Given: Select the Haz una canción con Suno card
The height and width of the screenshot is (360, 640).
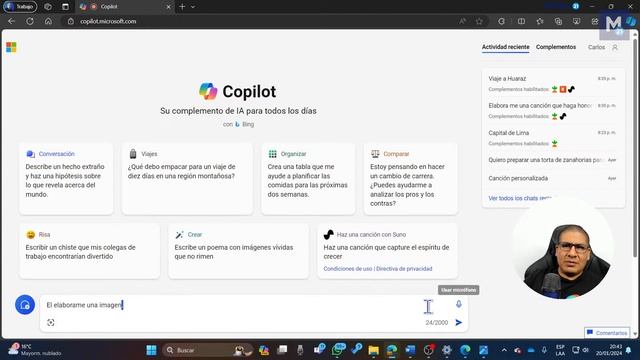Looking at the screenshot, I should click(x=387, y=251).
